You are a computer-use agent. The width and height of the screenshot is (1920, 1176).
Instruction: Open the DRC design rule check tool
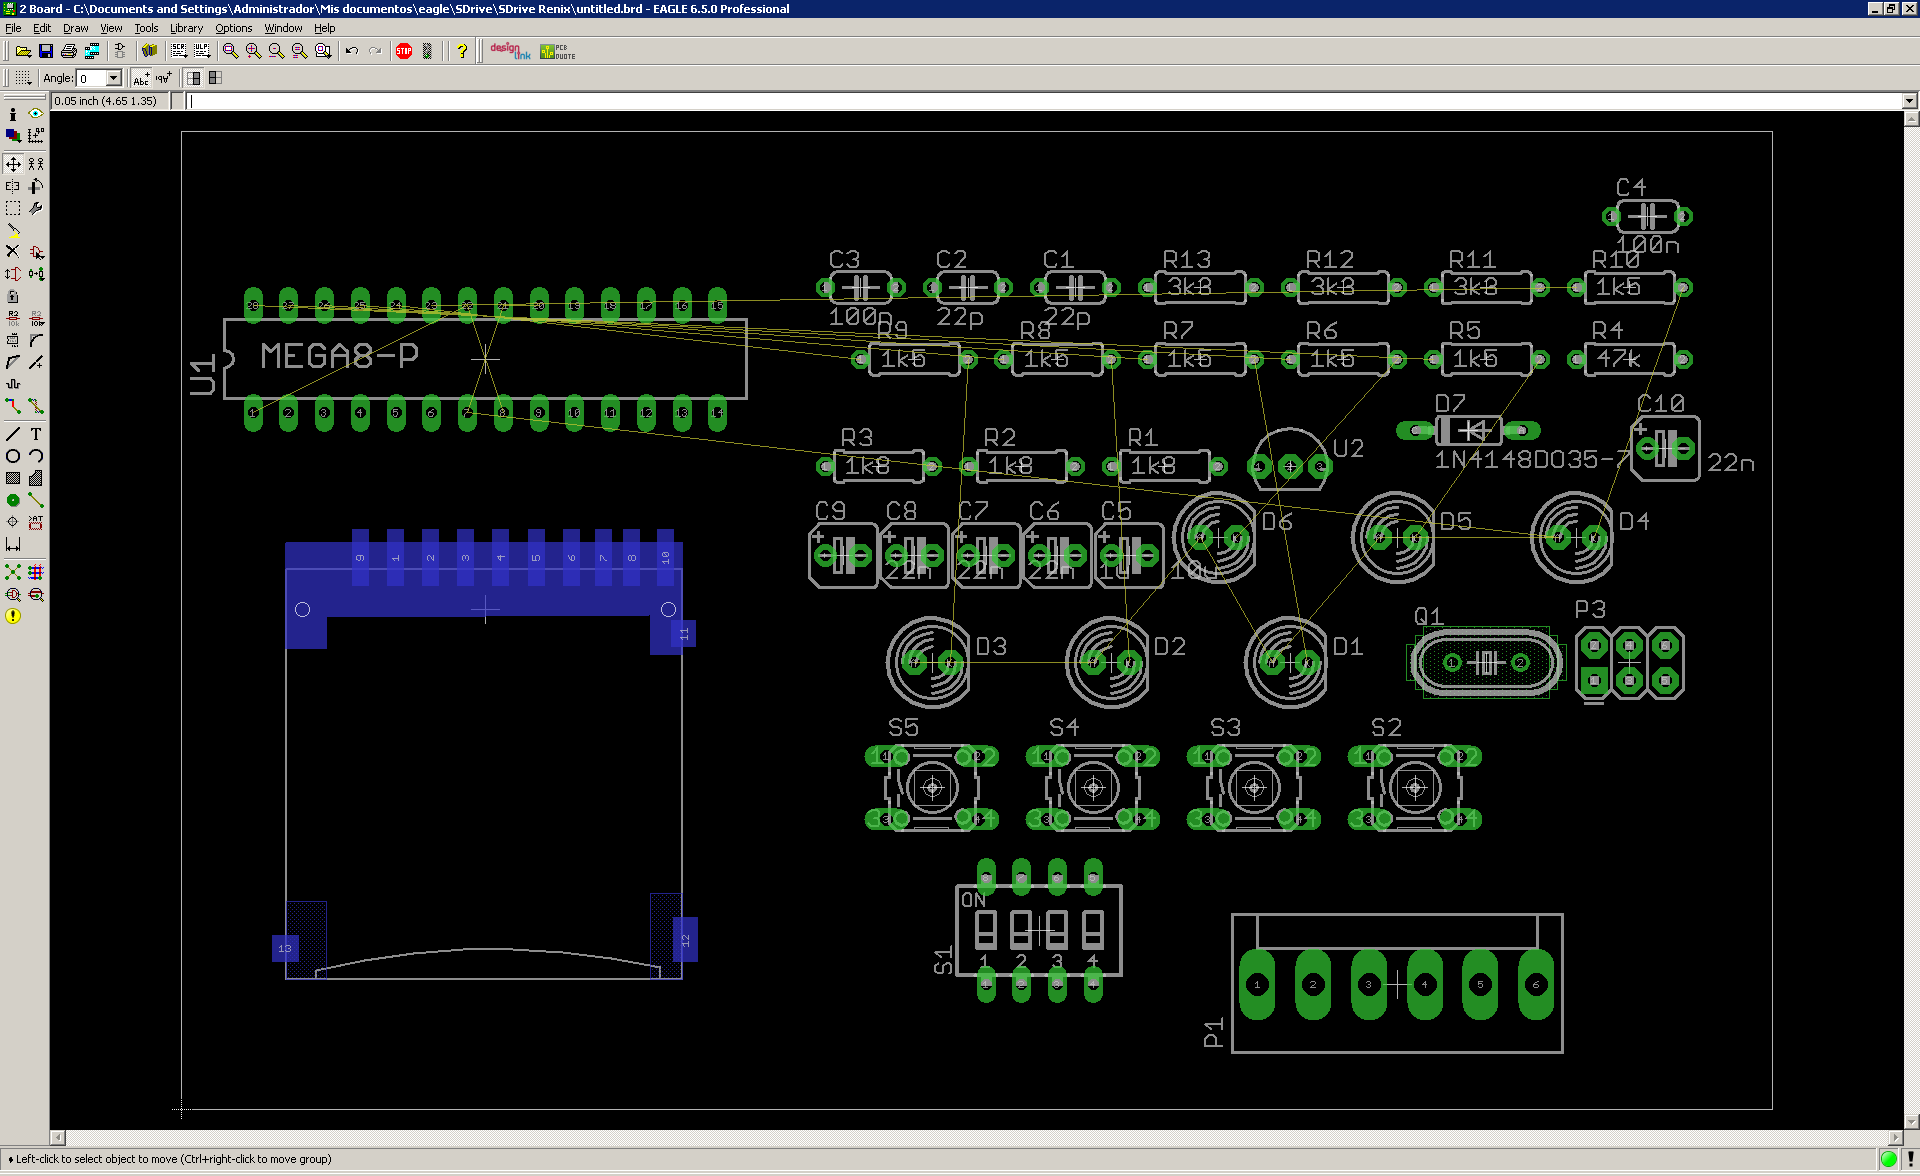click(x=36, y=594)
